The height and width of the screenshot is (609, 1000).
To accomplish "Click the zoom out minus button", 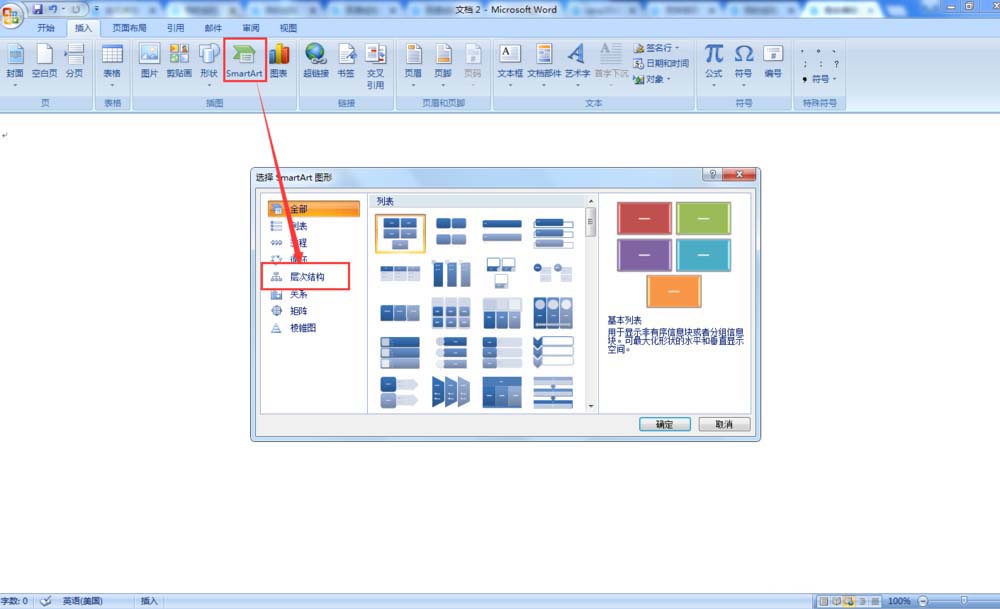I will coord(922,601).
